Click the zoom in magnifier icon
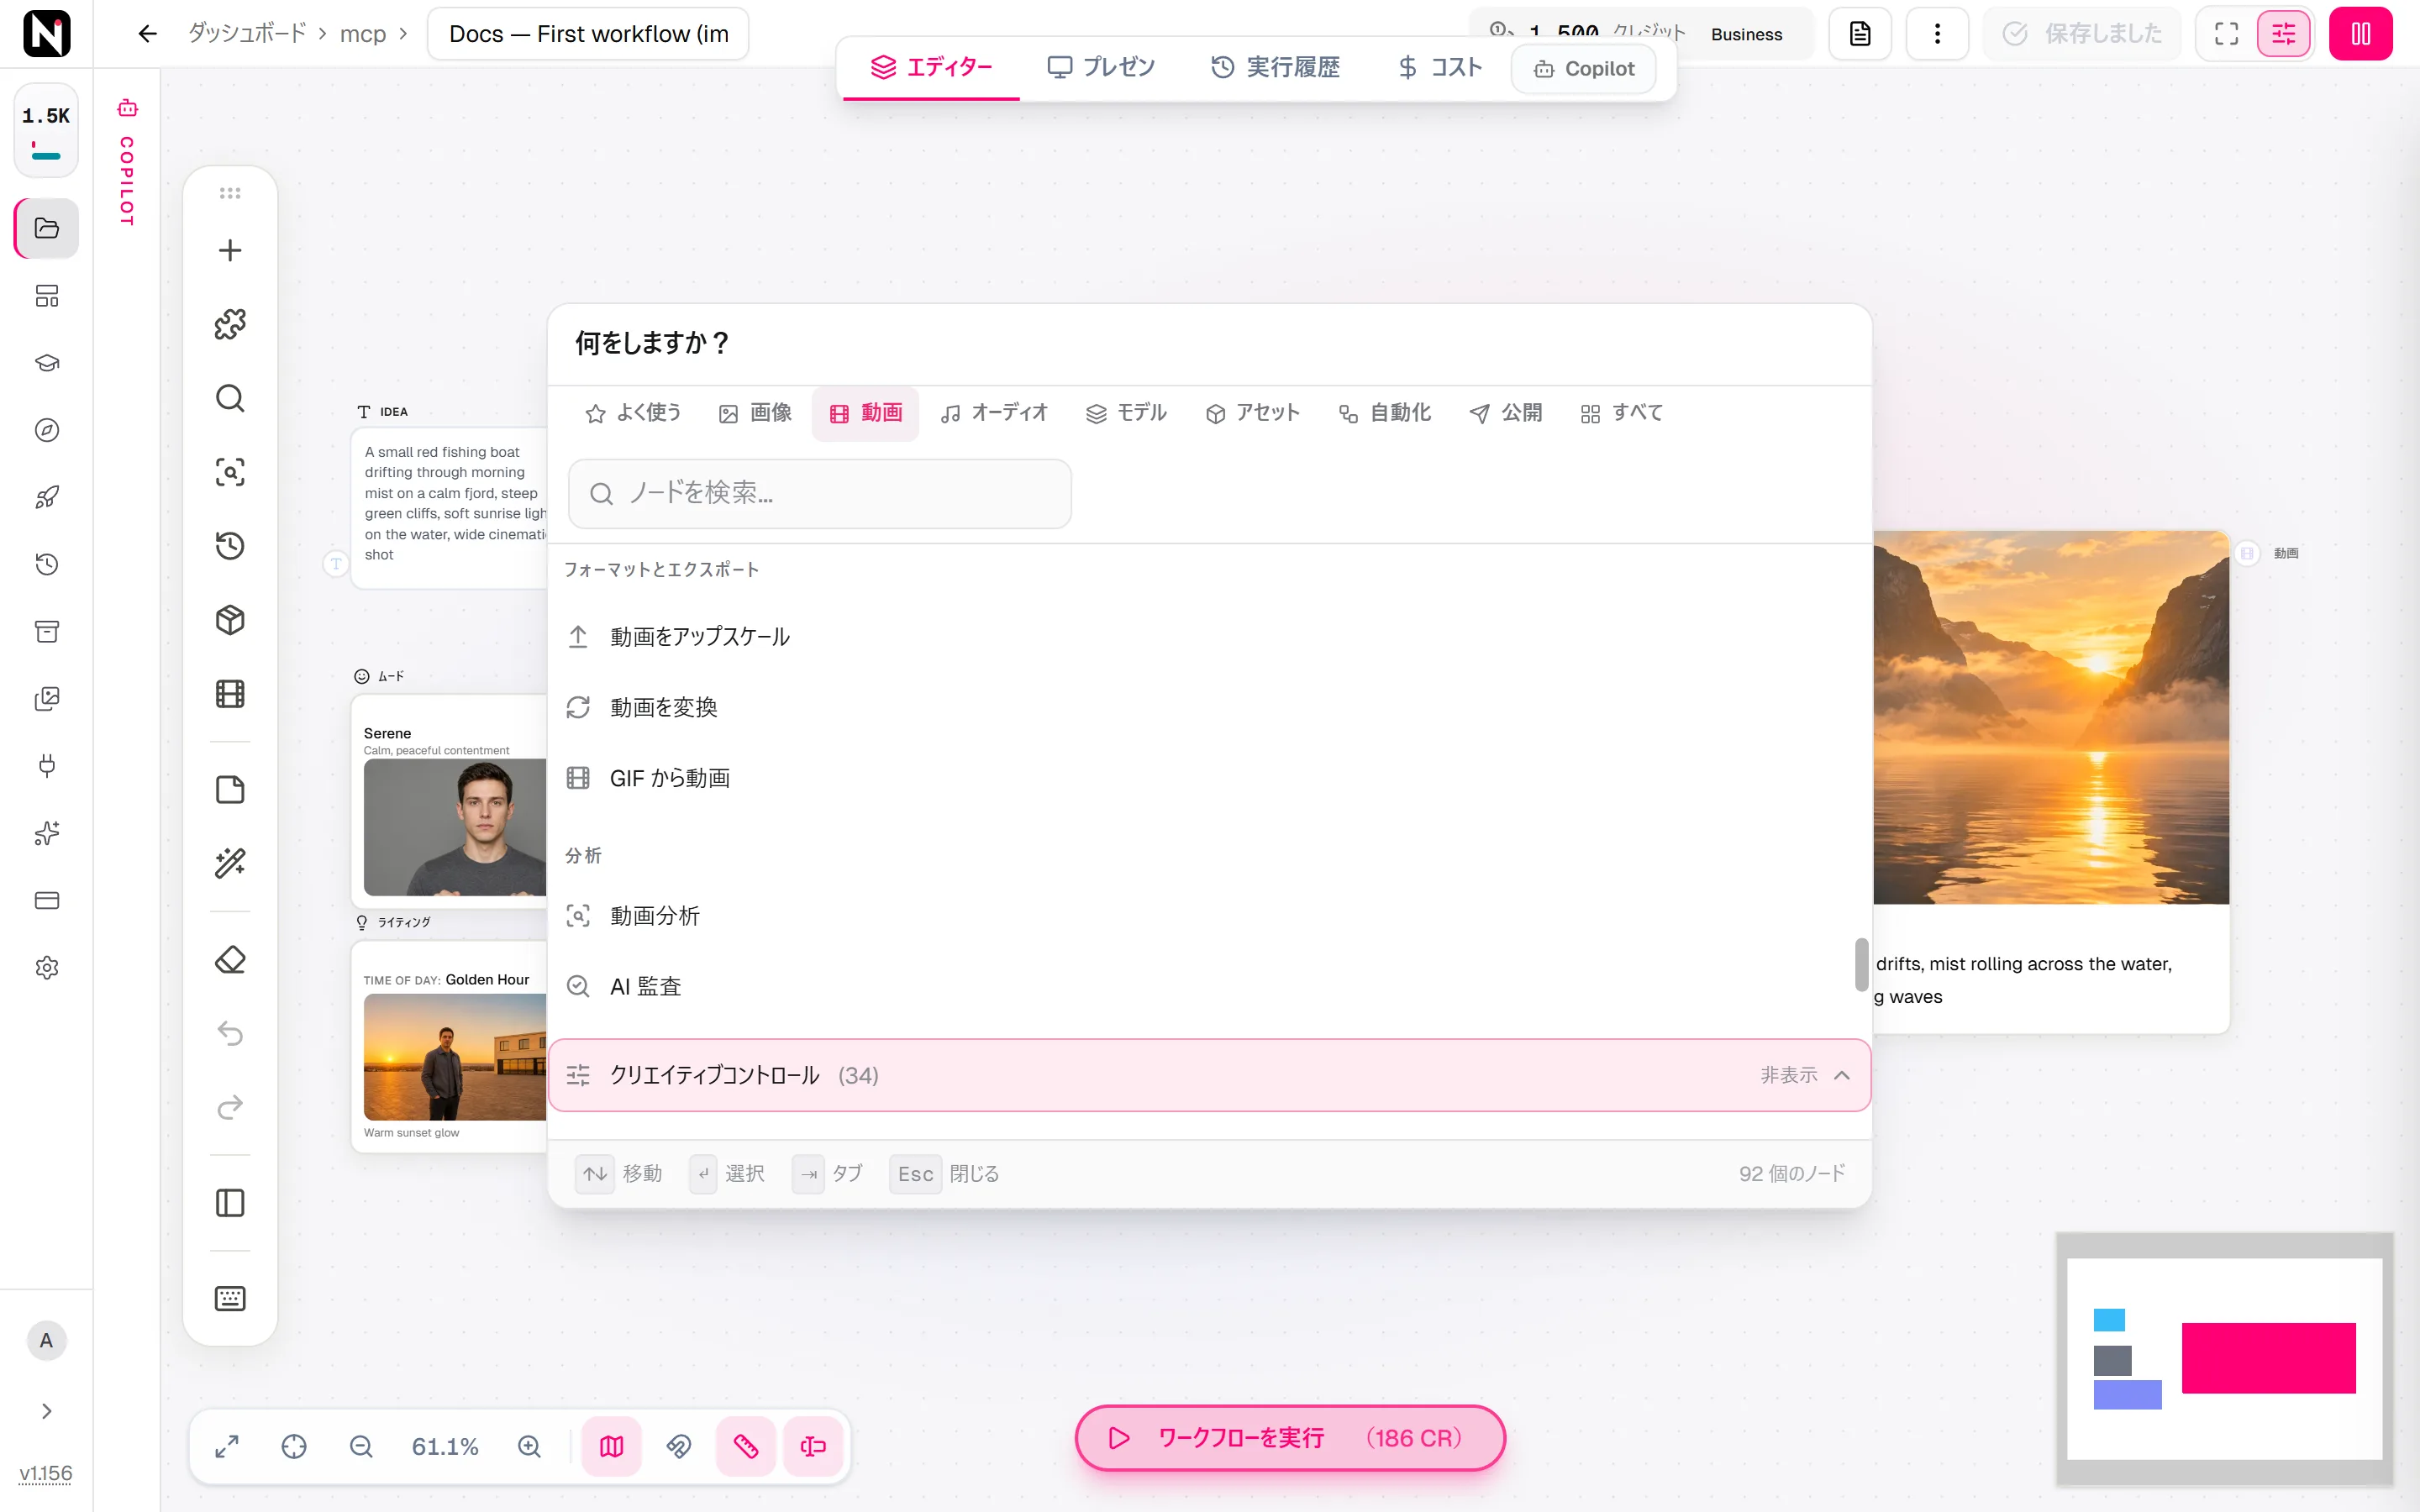This screenshot has height=1512, width=2420. pyautogui.click(x=529, y=1446)
